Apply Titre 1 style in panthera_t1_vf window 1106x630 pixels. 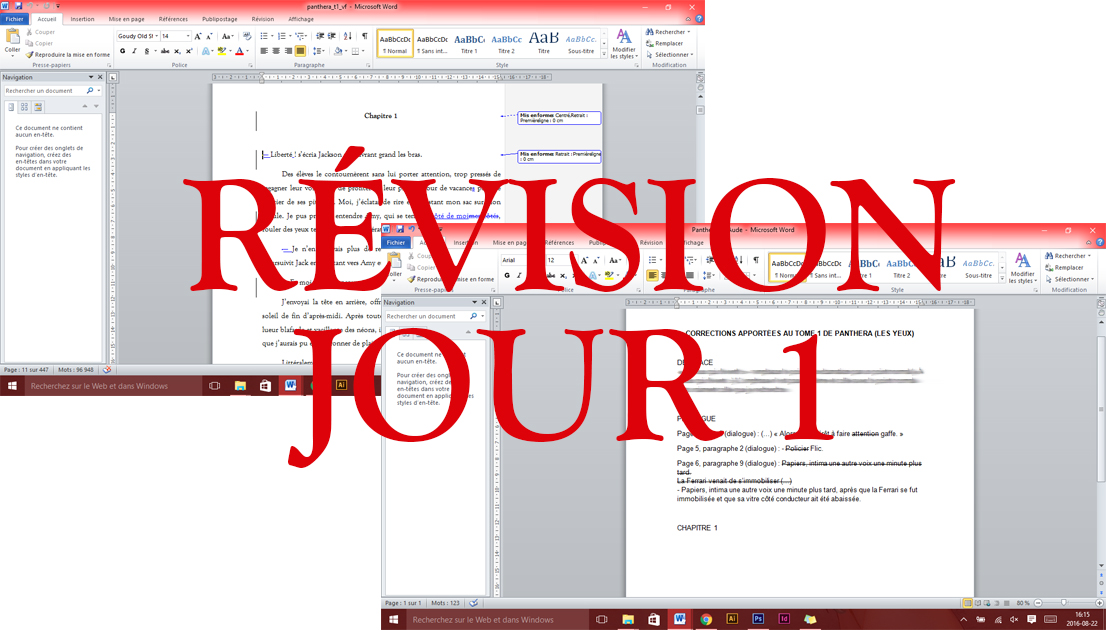click(469, 43)
